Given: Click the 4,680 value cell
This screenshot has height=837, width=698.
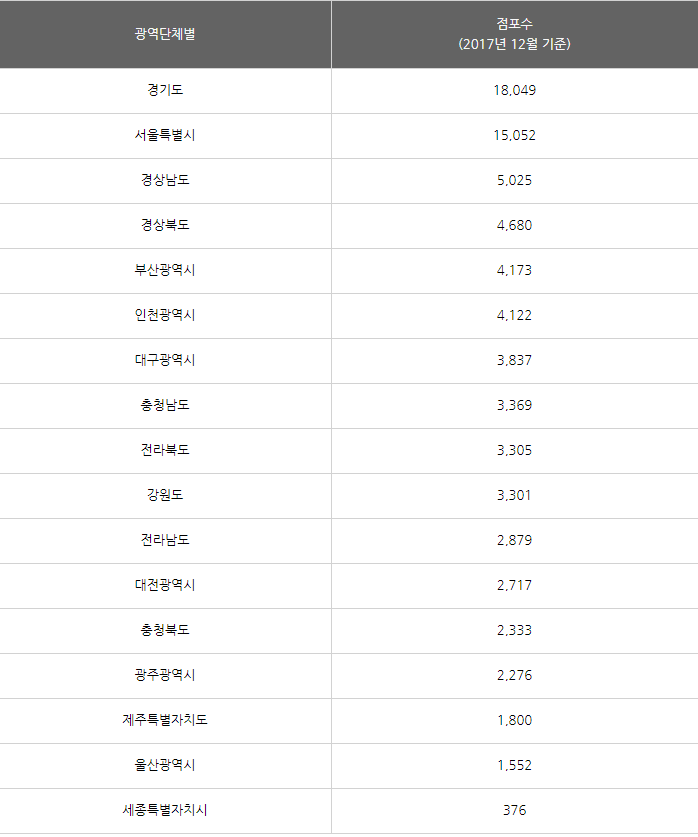Looking at the screenshot, I should [x=514, y=225].
